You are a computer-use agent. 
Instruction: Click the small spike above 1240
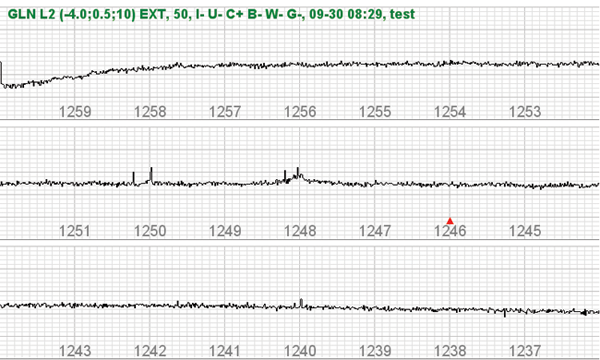coord(301,303)
